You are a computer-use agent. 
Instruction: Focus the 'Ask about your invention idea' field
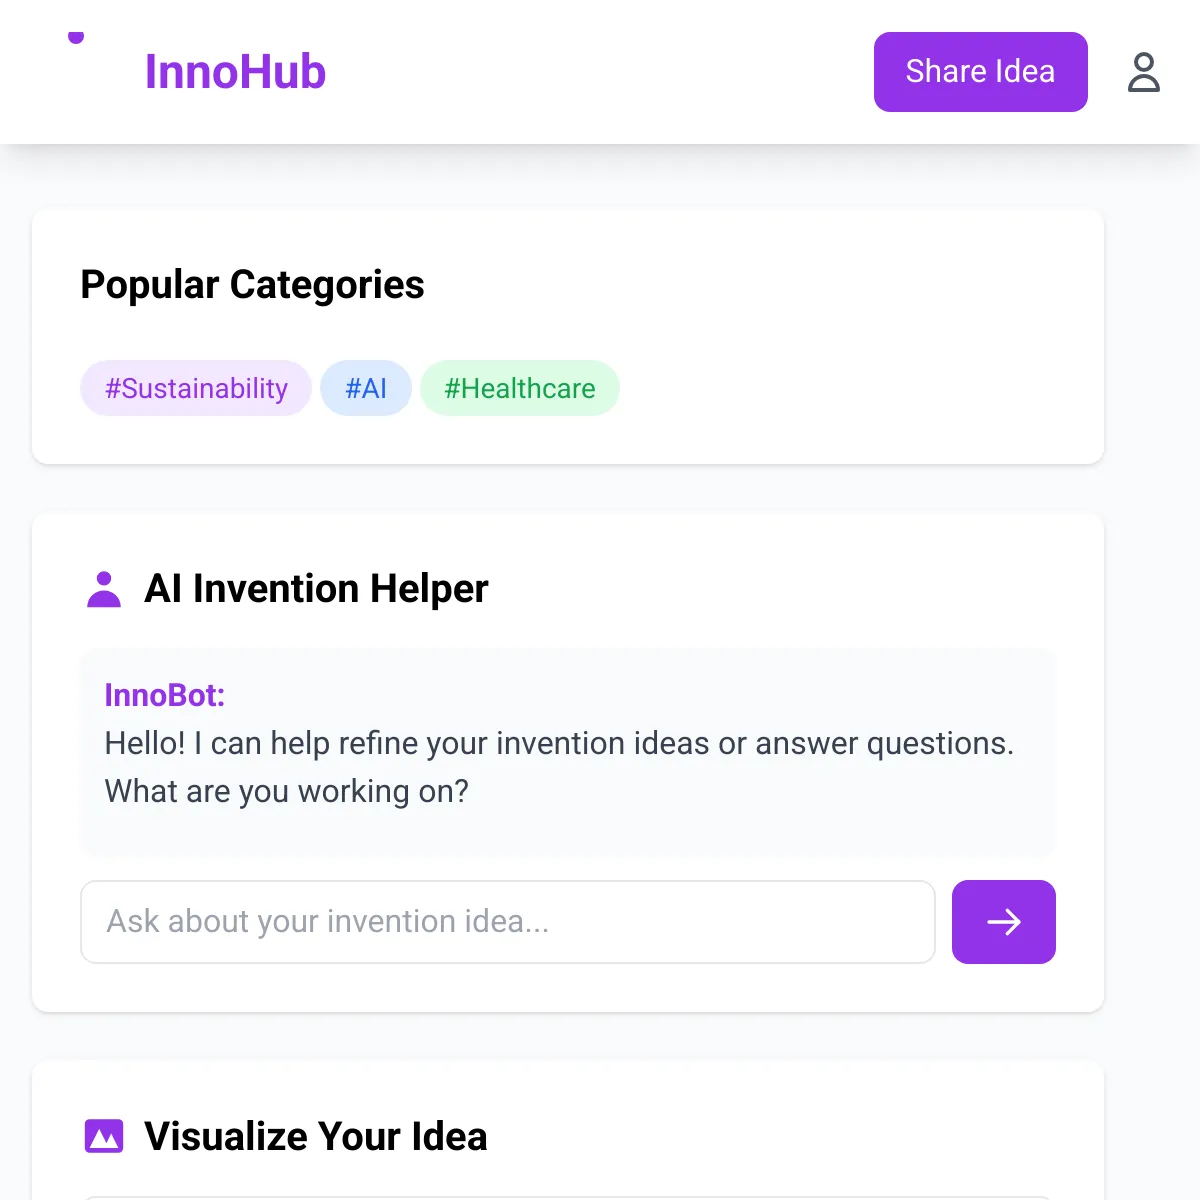pyautogui.click(x=508, y=922)
